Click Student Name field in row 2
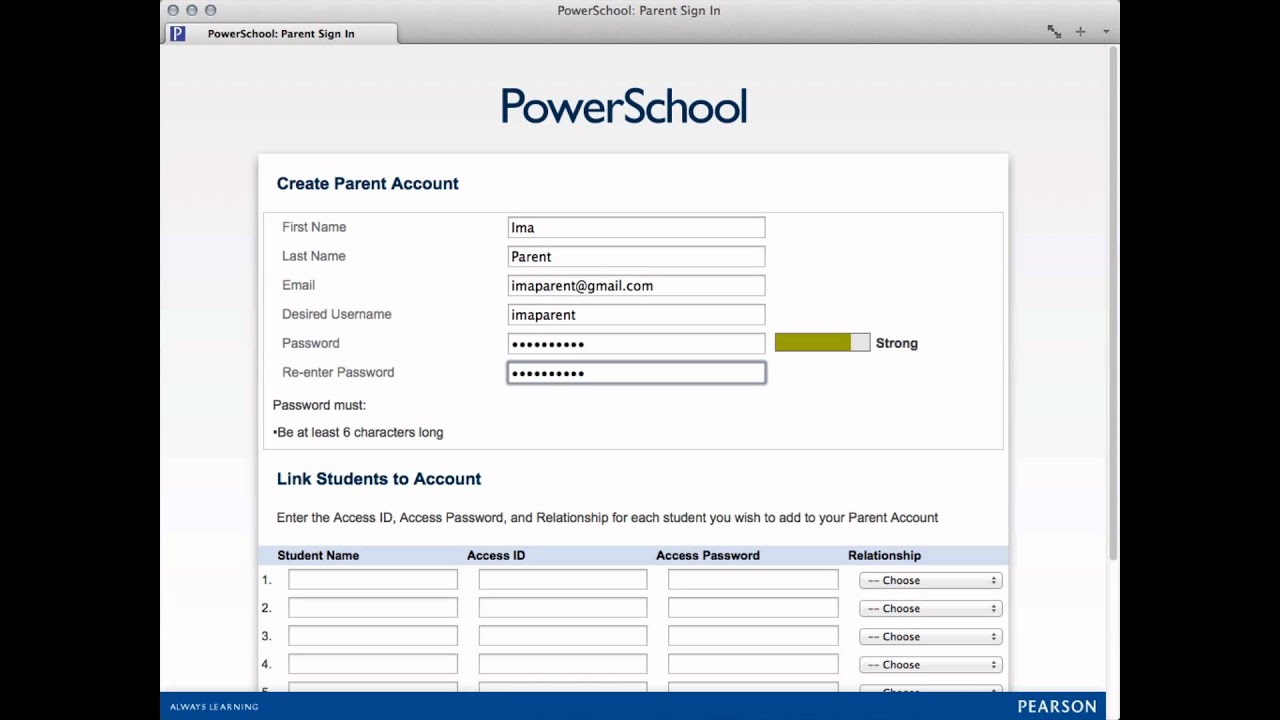 pos(373,608)
